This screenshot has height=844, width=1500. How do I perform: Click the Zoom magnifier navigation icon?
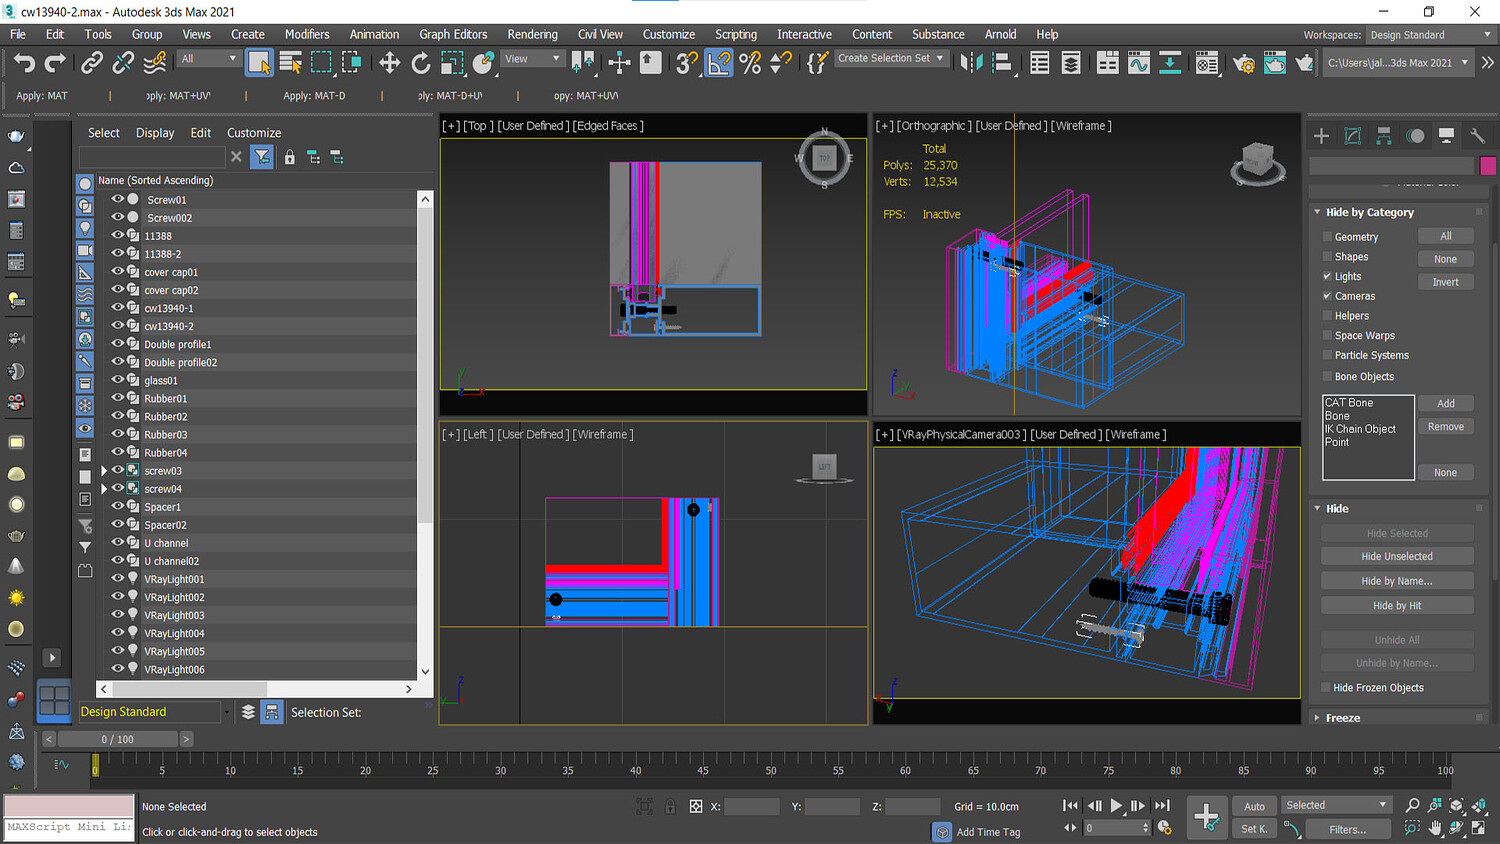pos(1412,805)
